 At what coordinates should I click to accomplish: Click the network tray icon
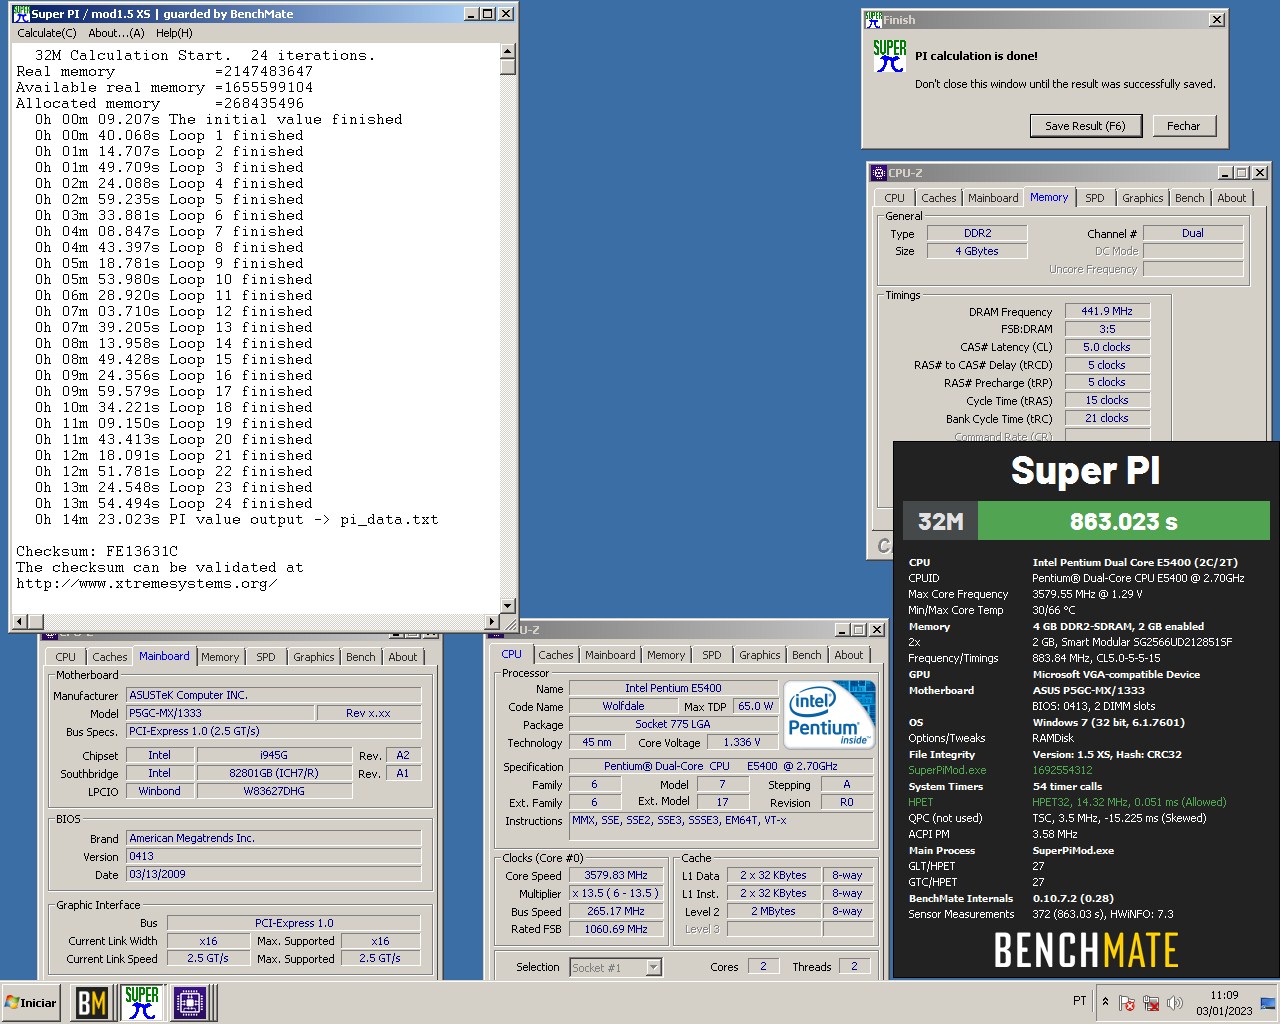coord(1151,1002)
